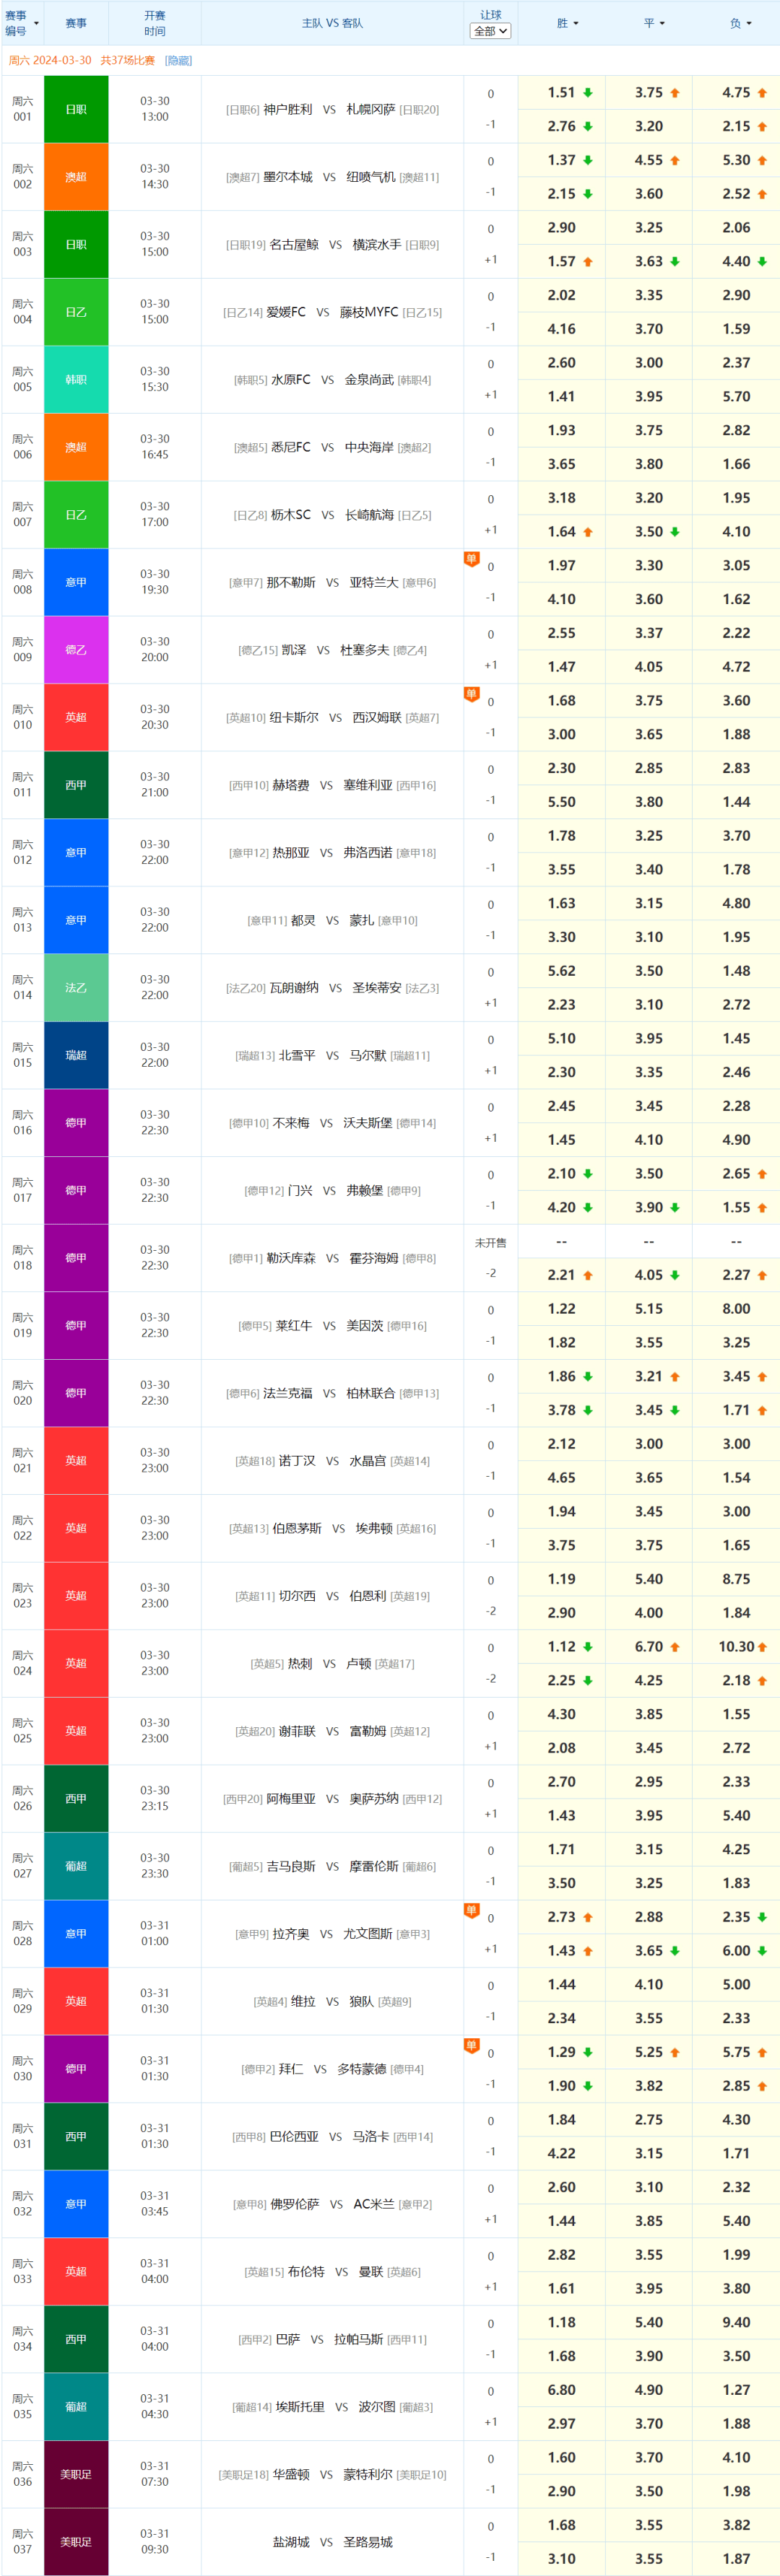Screen dimensions: 780x2576
Task: Select handicap draw odds 3.80 in match 006
Action: tap(649, 464)
